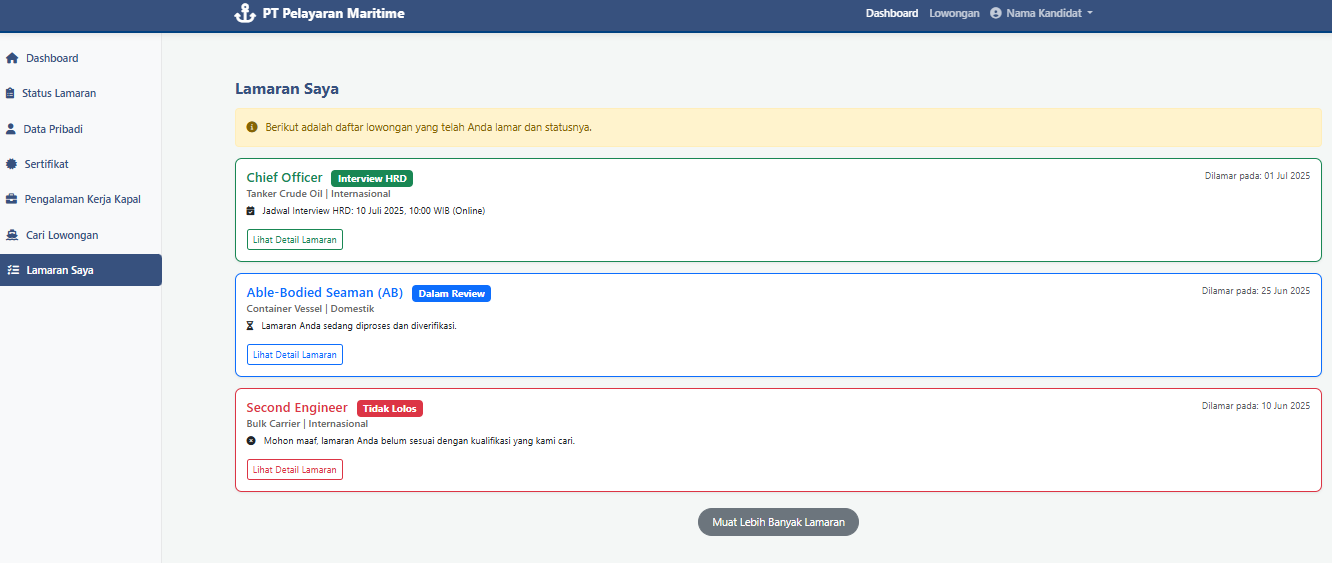
Task: Click the briefcase icon for Pengalaman Kerja Kapal
Action: point(11,199)
